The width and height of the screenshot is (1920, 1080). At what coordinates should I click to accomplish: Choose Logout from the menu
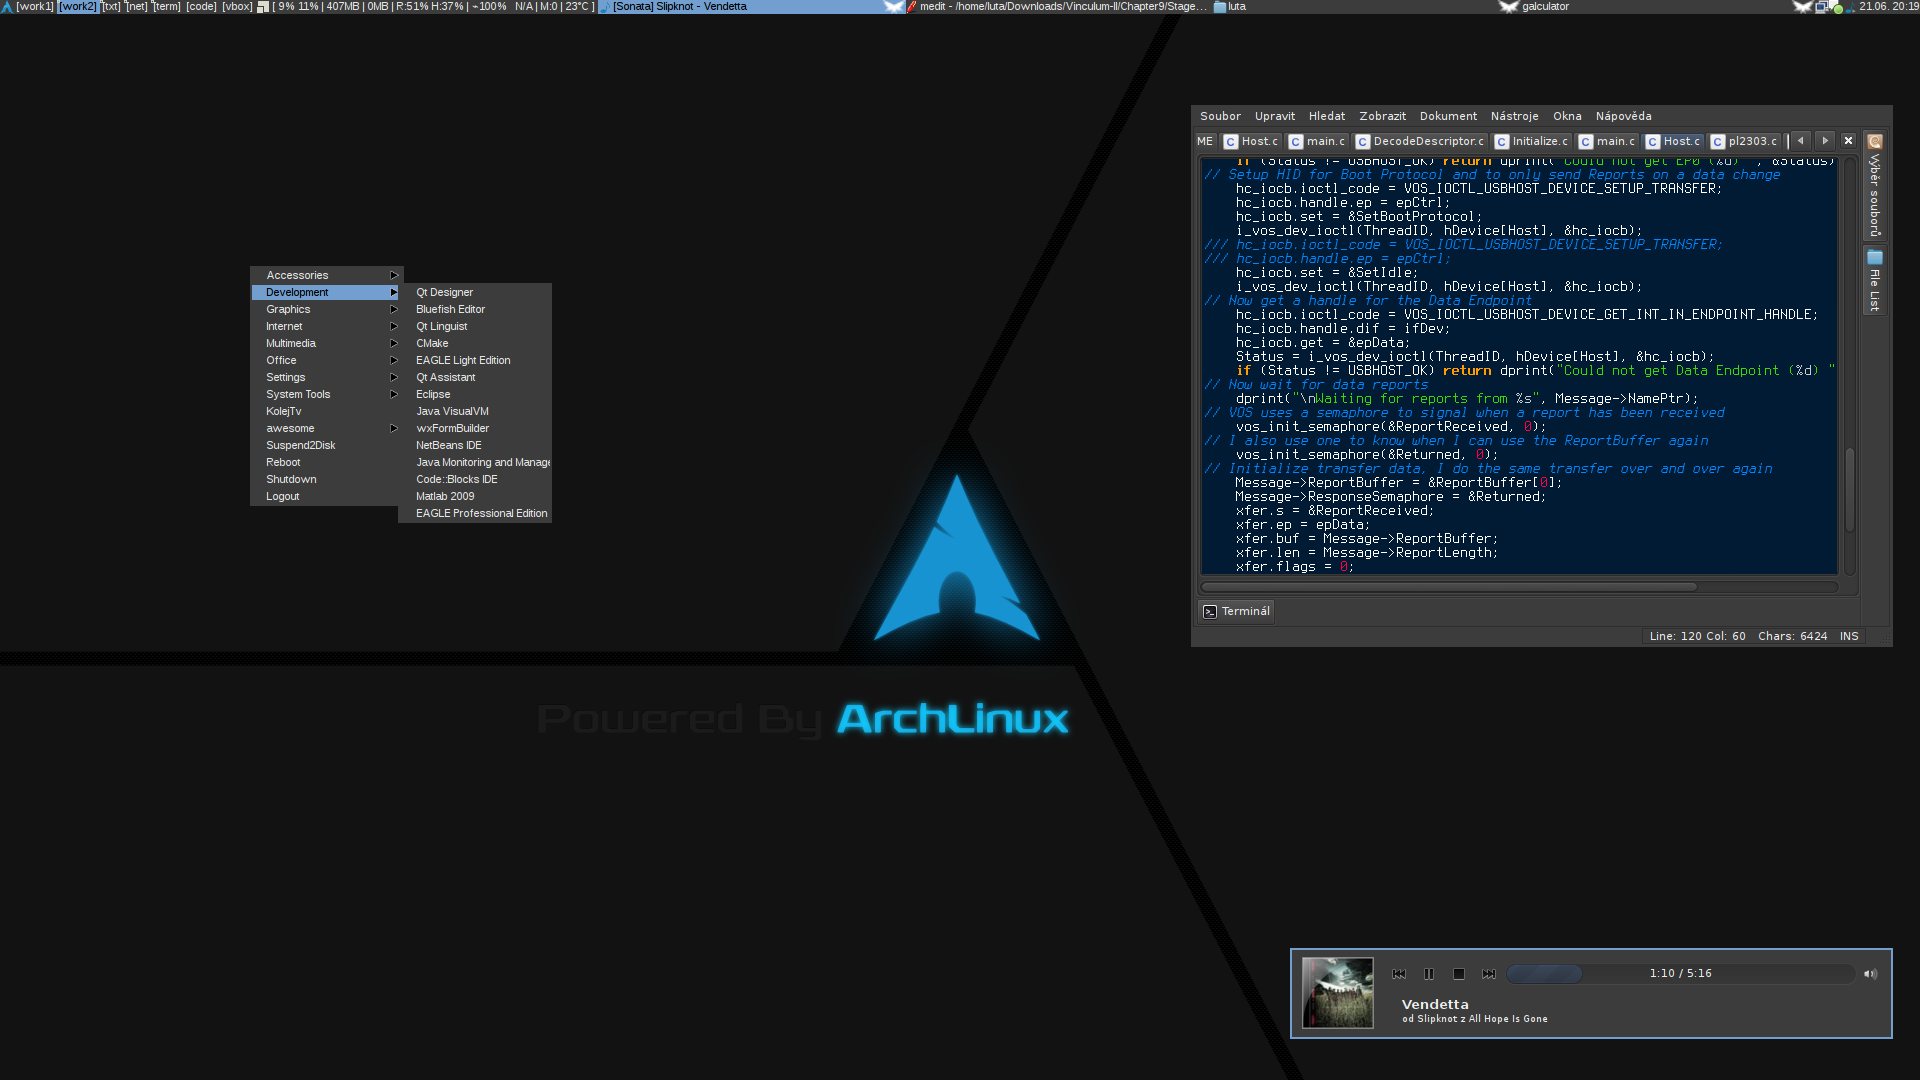[325, 496]
